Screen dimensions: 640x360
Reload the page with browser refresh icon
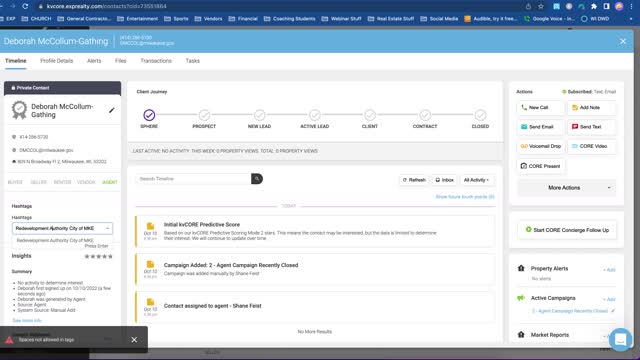click(x=25, y=6)
